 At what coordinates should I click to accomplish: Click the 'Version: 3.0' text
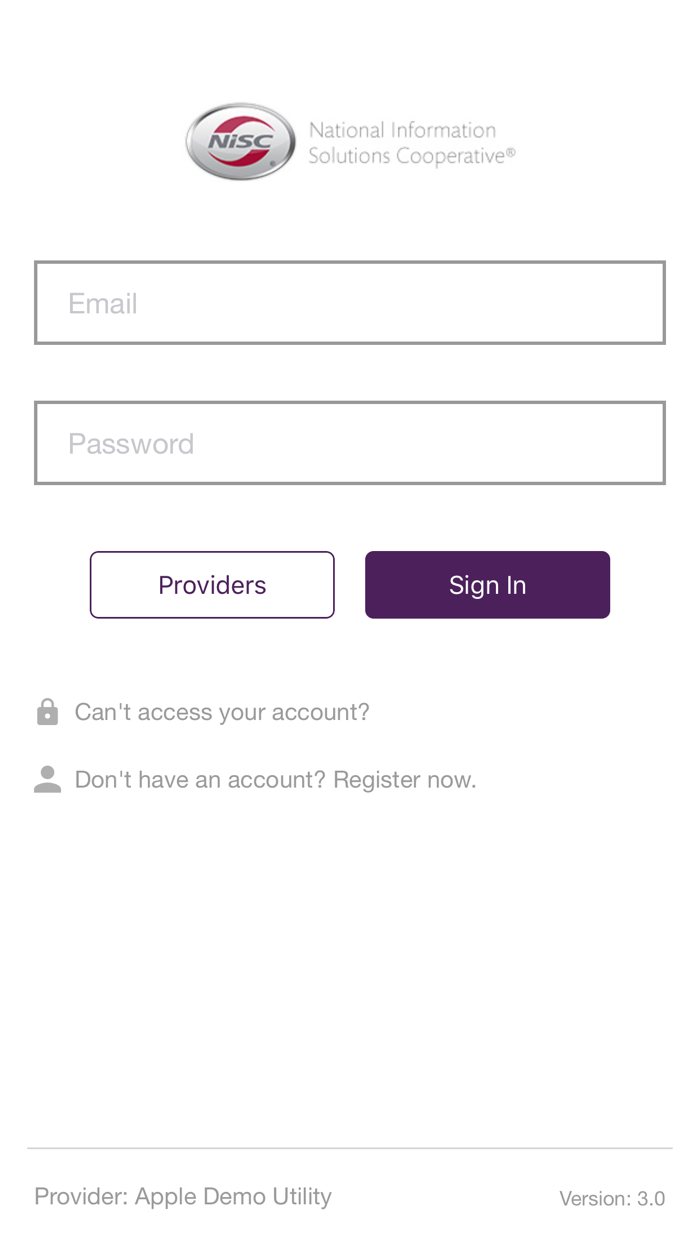[614, 1198]
